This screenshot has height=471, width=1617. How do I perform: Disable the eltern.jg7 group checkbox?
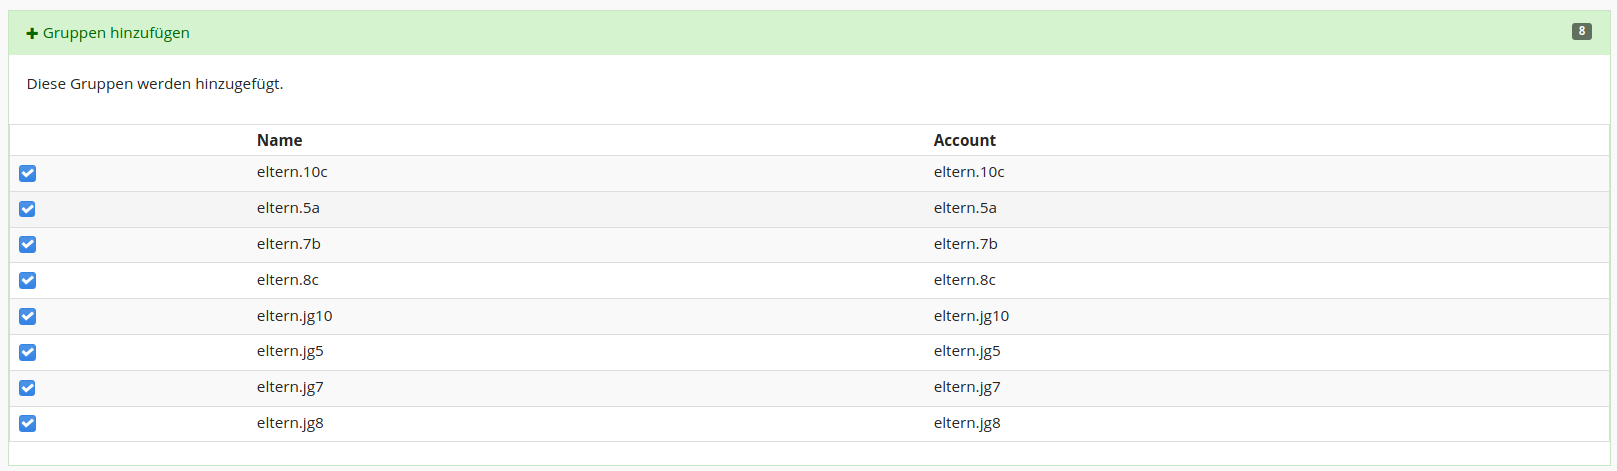[x=28, y=388]
